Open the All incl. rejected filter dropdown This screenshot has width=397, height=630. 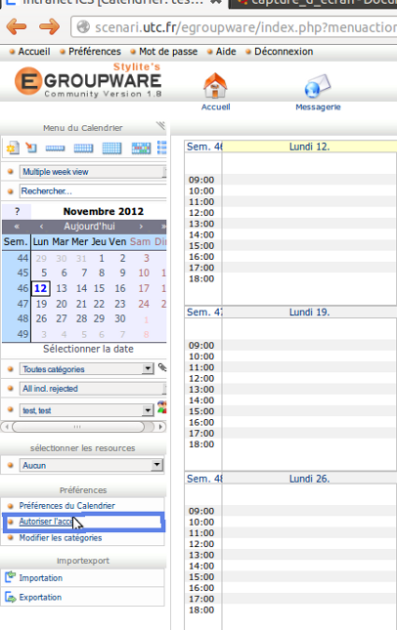pyautogui.click(x=93, y=389)
